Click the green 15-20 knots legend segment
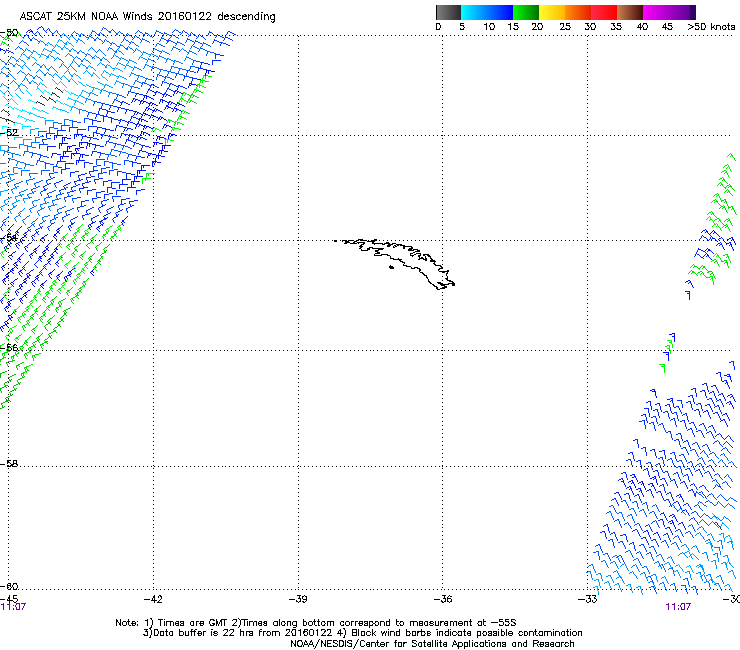Image resolution: width=740 pixels, height=650 pixels. point(526,12)
